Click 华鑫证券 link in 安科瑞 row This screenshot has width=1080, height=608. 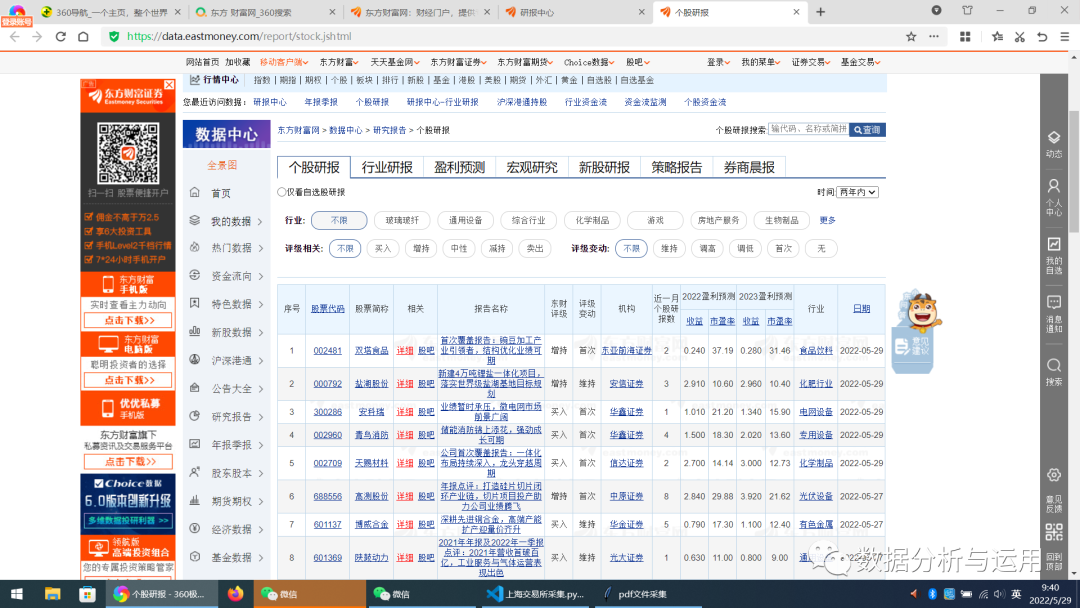[x=626, y=412]
